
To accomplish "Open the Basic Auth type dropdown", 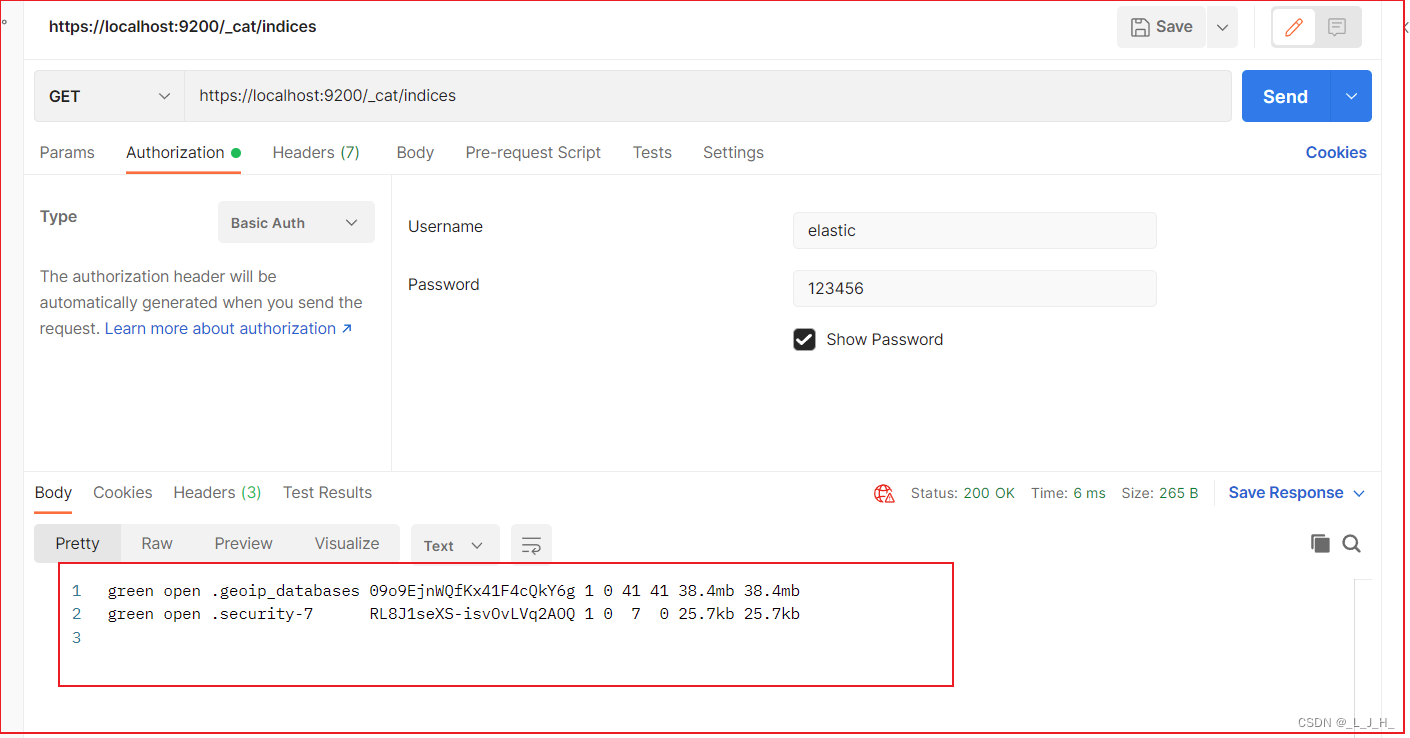I will click(296, 222).
